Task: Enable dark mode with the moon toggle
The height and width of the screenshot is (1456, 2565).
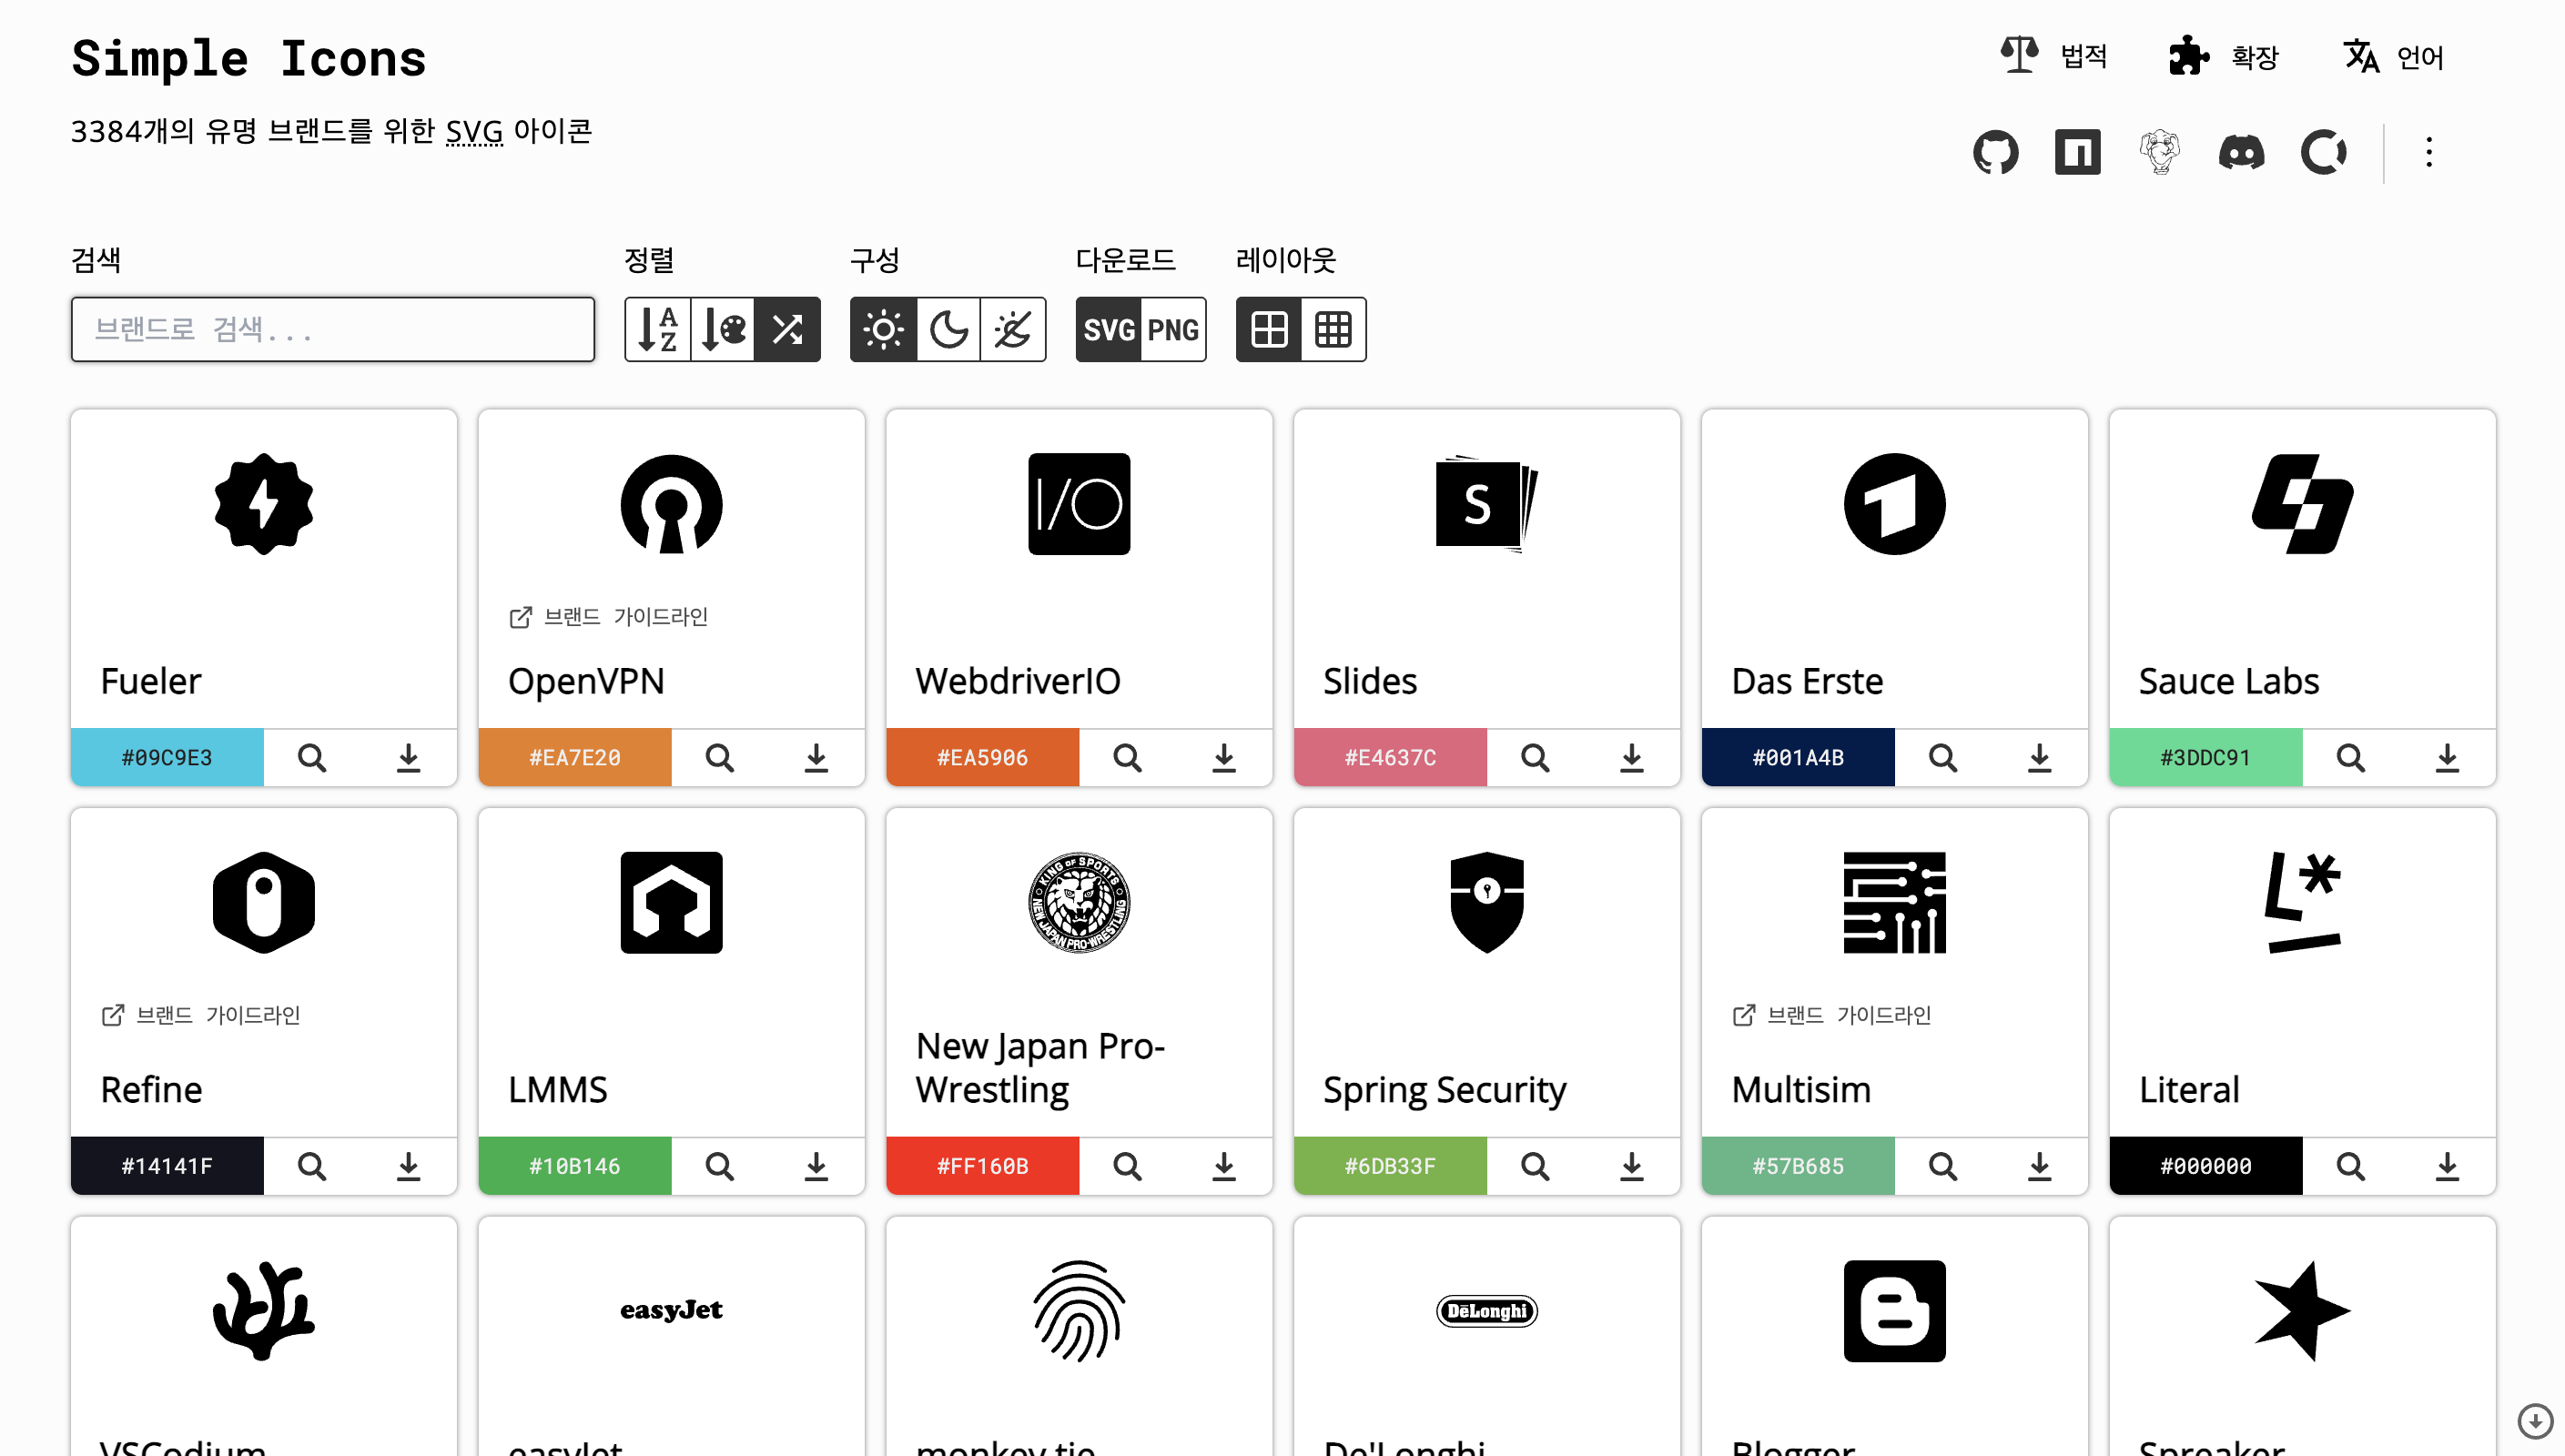Action: pos(947,329)
